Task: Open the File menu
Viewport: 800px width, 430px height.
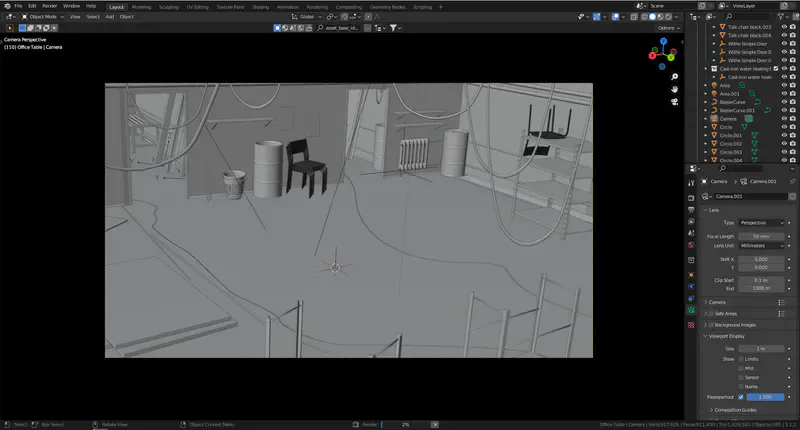Action: pos(18,6)
